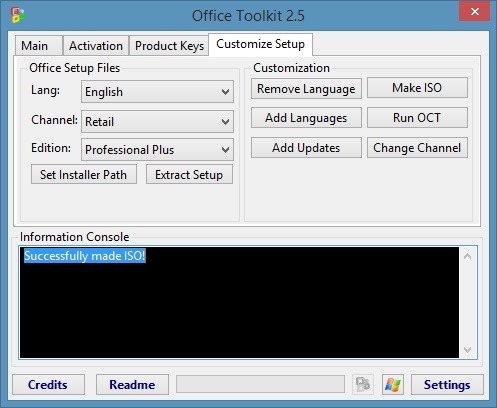Close the Office Toolkit window
Screen dimensions: 497x408
[474, 11]
